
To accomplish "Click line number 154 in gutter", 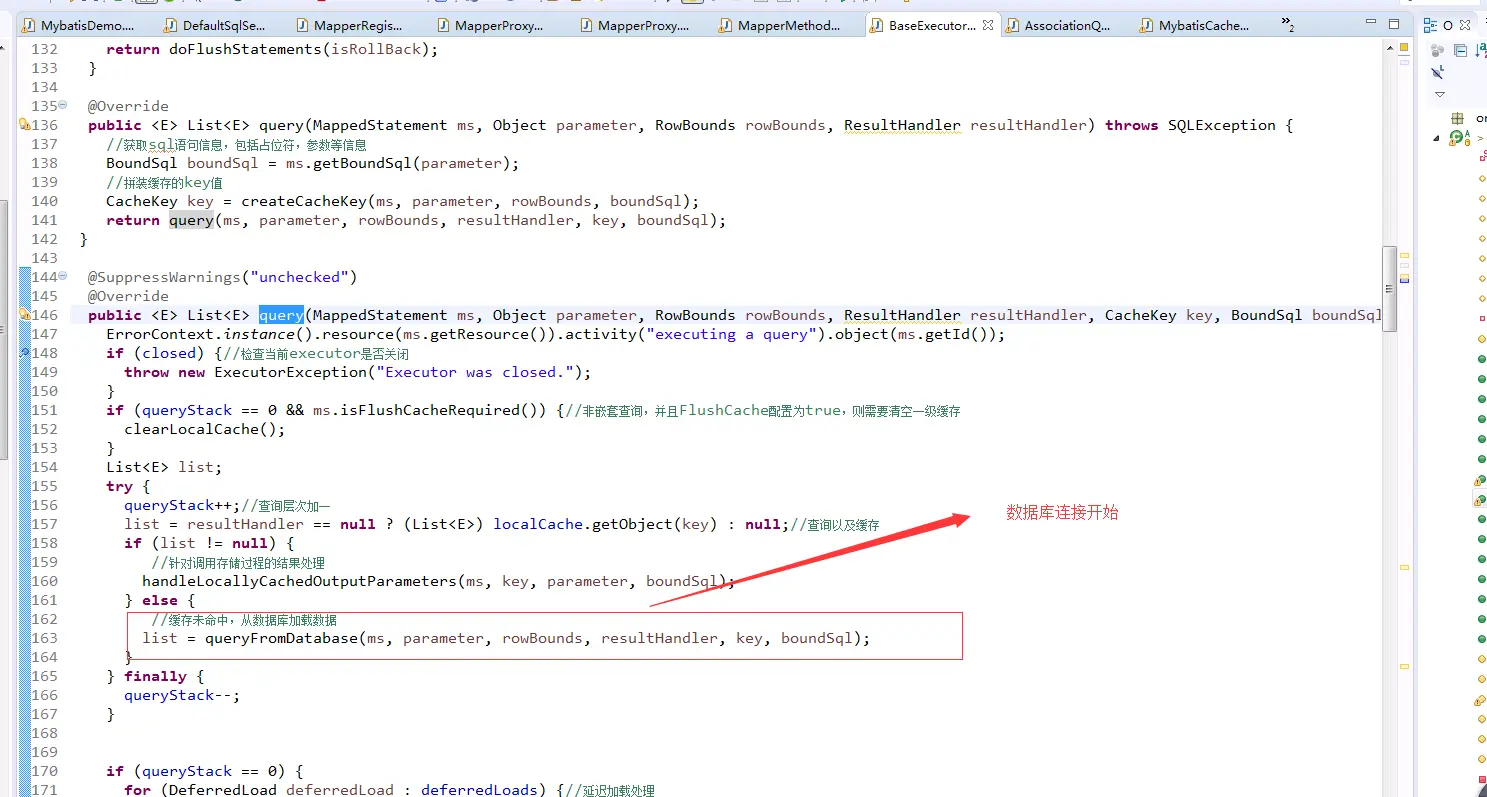I will (x=44, y=467).
